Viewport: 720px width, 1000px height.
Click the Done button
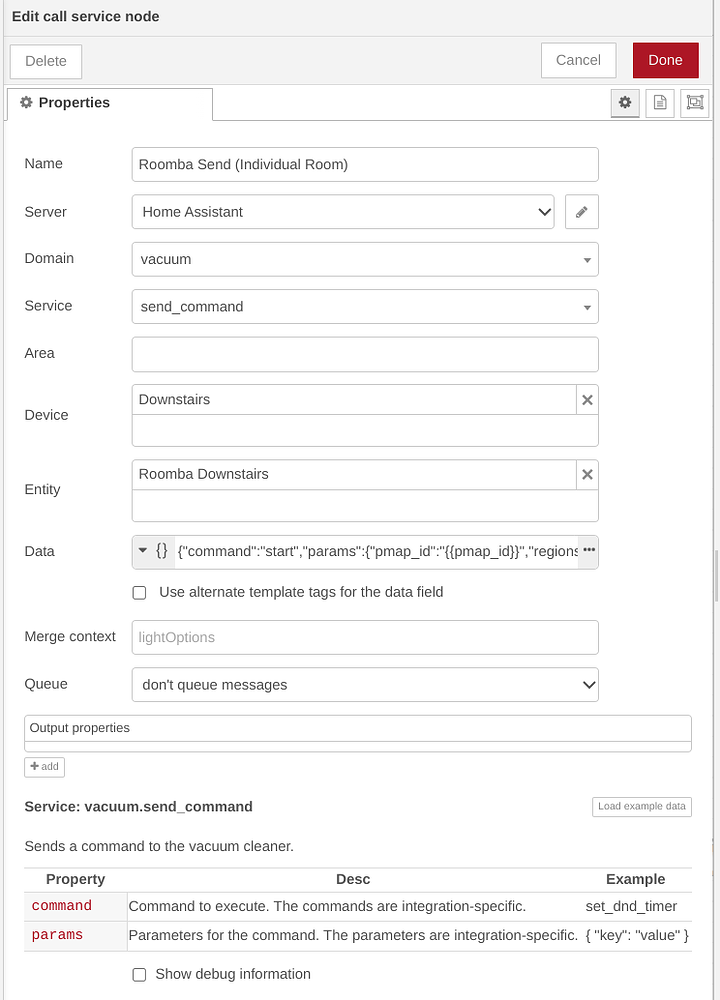coord(665,60)
